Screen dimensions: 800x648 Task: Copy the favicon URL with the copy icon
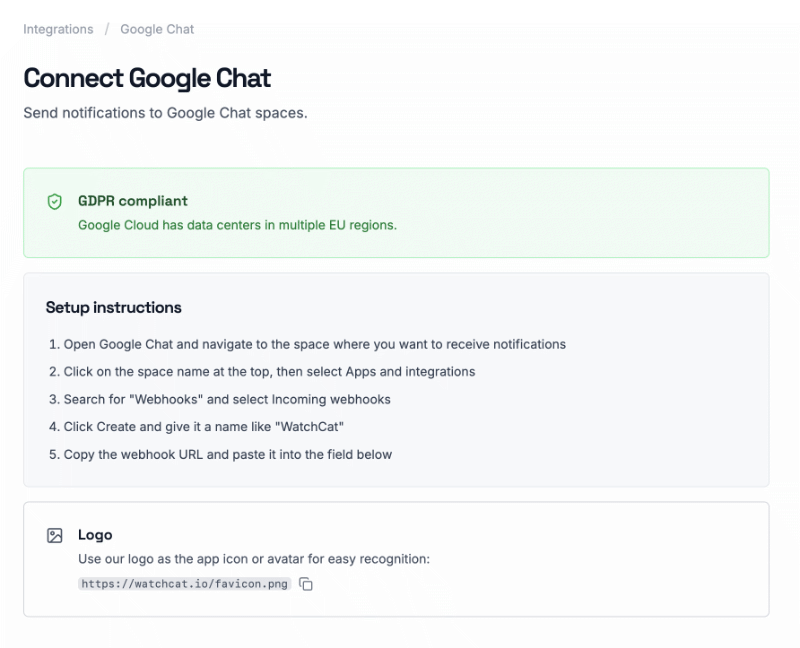pos(306,584)
